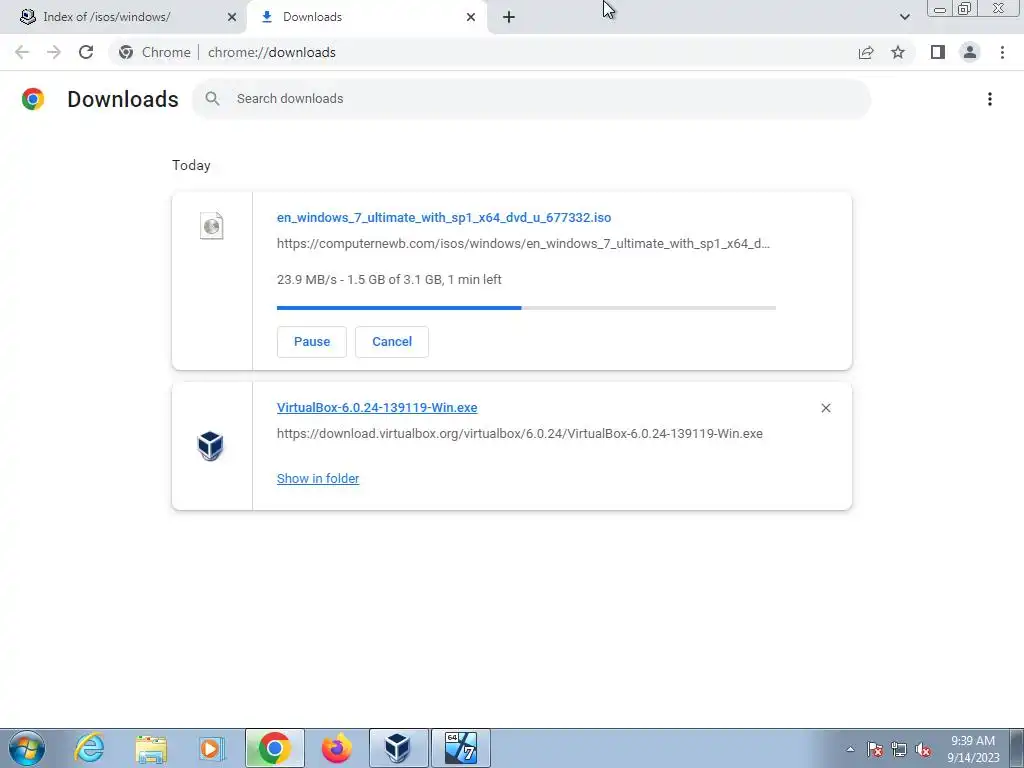This screenshot has width=1024, height=768.
Task: Open the Downloads page more actions menu
Action: (x=989, y=99)
